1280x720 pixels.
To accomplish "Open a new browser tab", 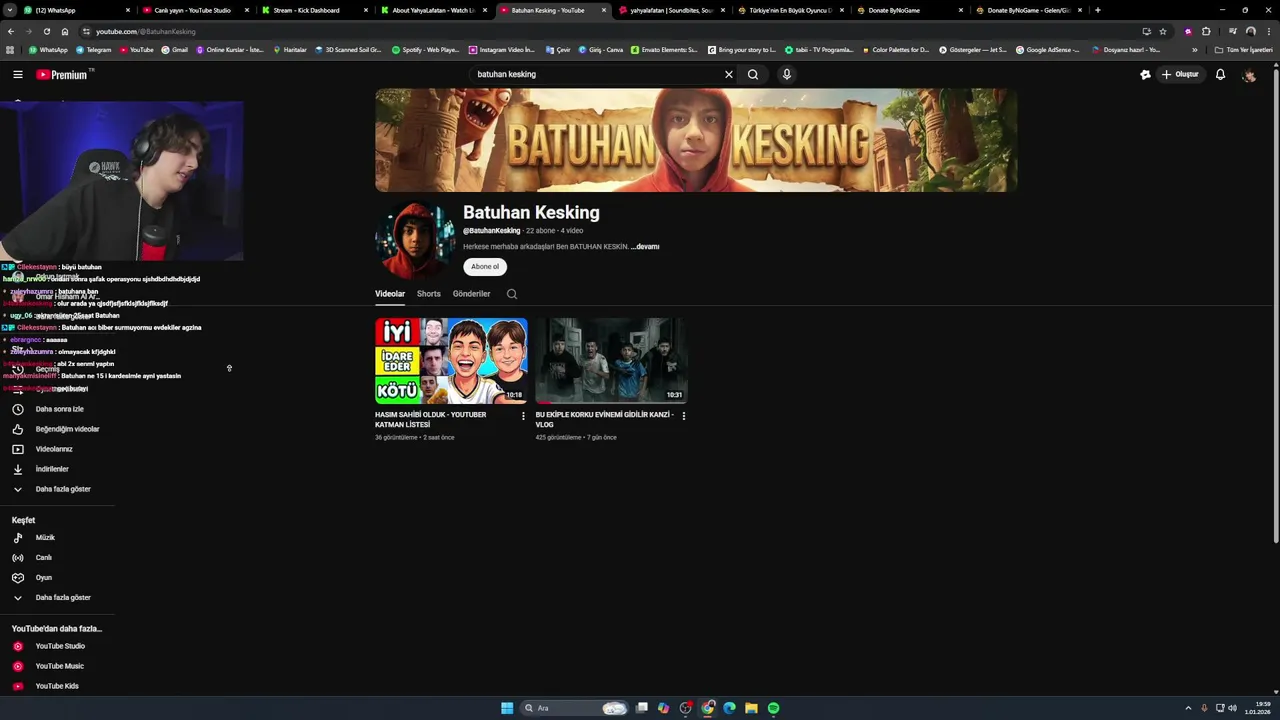I will point(1098,10).
